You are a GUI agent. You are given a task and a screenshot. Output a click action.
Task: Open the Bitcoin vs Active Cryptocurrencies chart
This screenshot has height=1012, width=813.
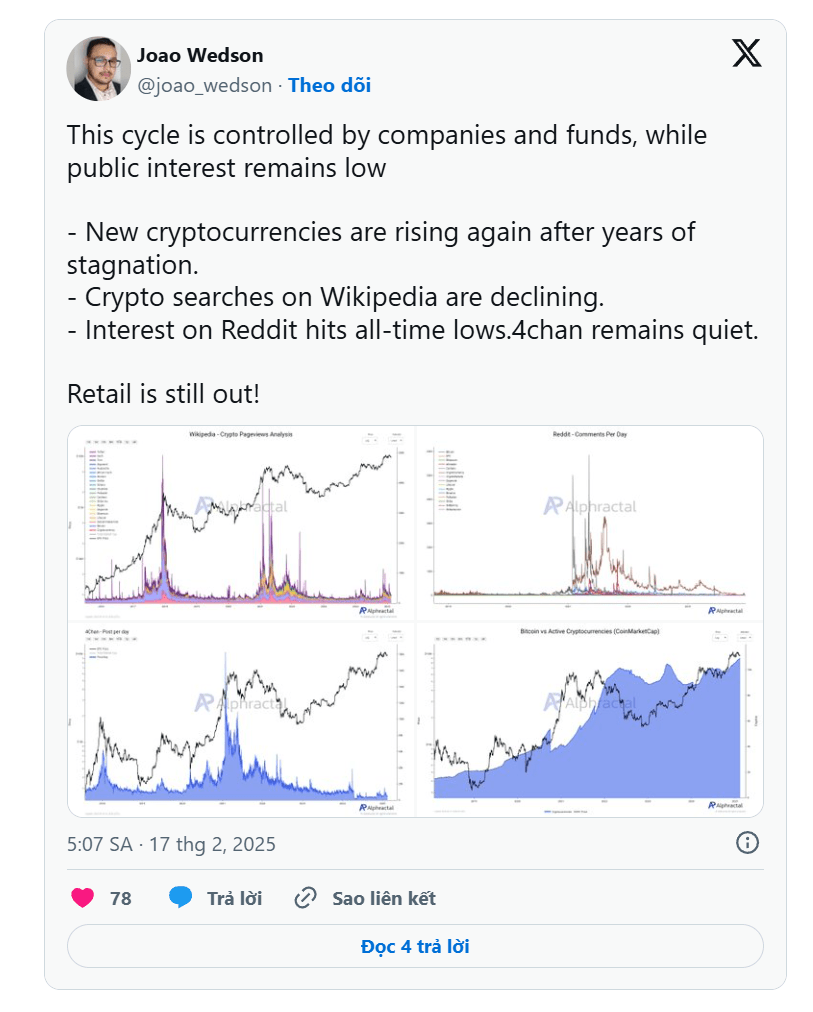(x=589, y=718)
